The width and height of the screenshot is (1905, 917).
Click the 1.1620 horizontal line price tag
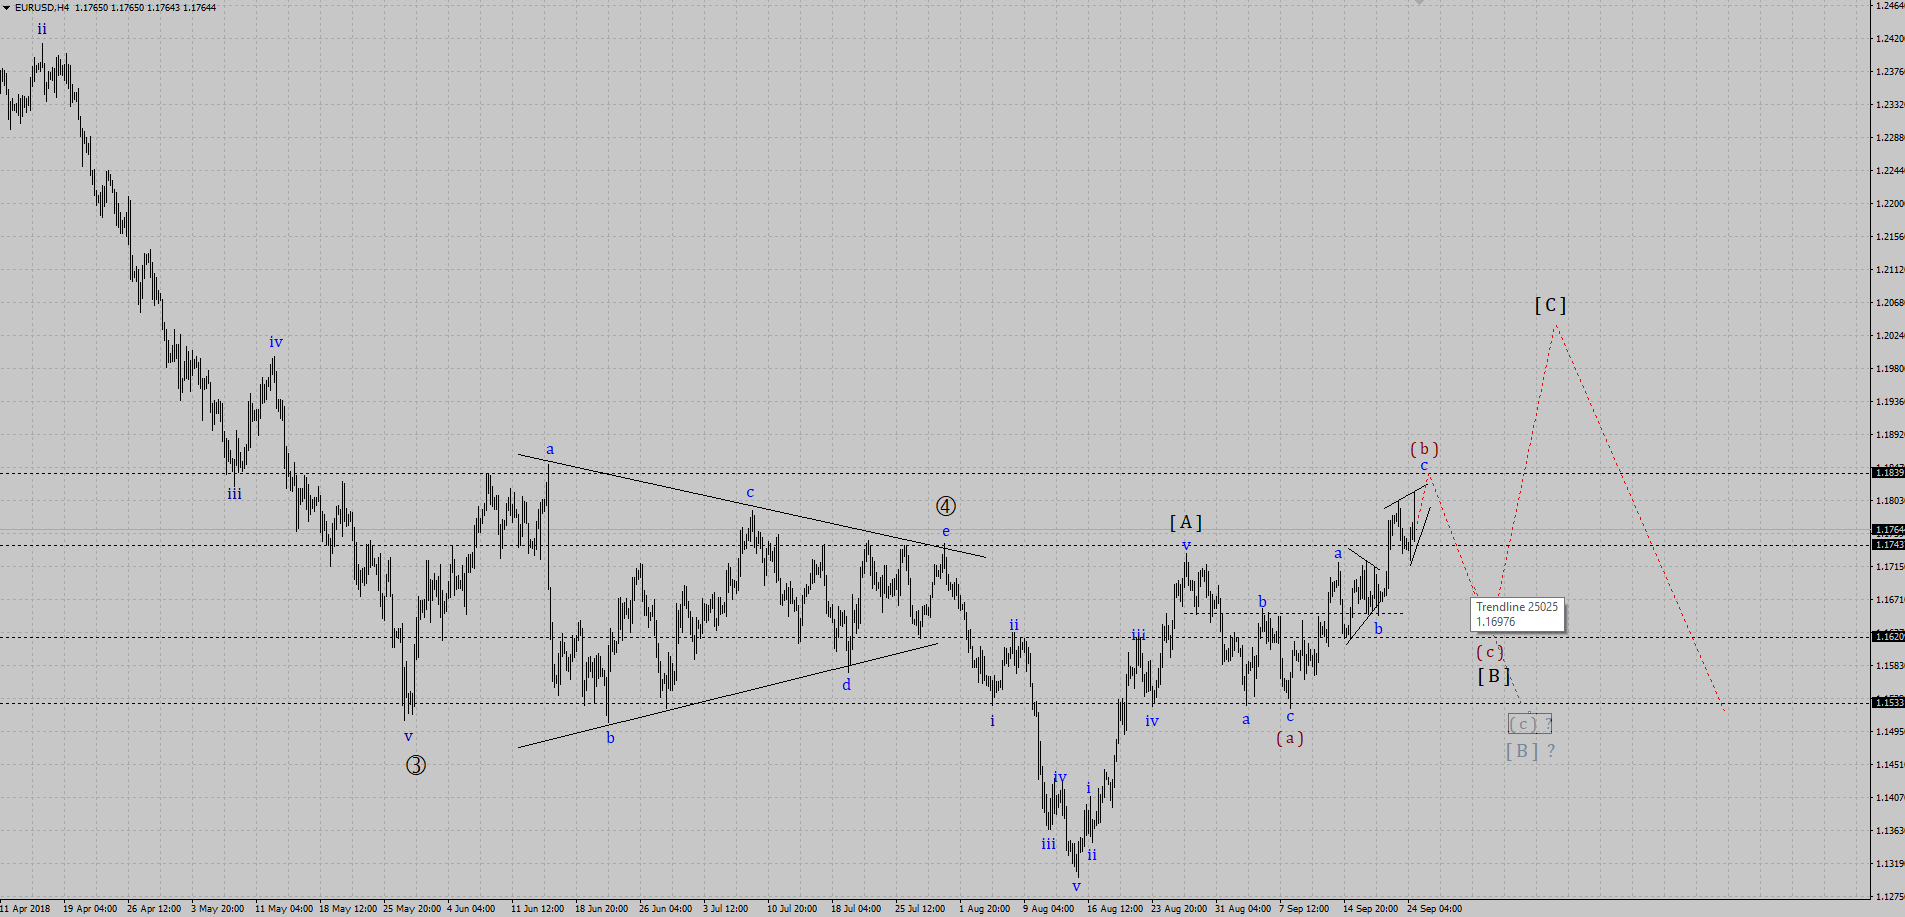click(1888, 636)
